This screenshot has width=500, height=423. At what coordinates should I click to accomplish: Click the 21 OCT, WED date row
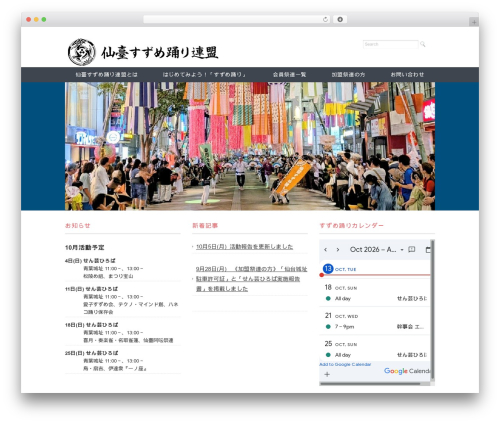[341, 316]
